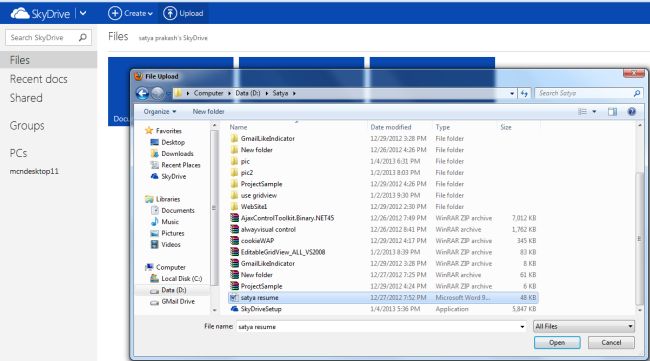Select alwayvisual control archive icon
650x361 pixels.
click(235, 229)
